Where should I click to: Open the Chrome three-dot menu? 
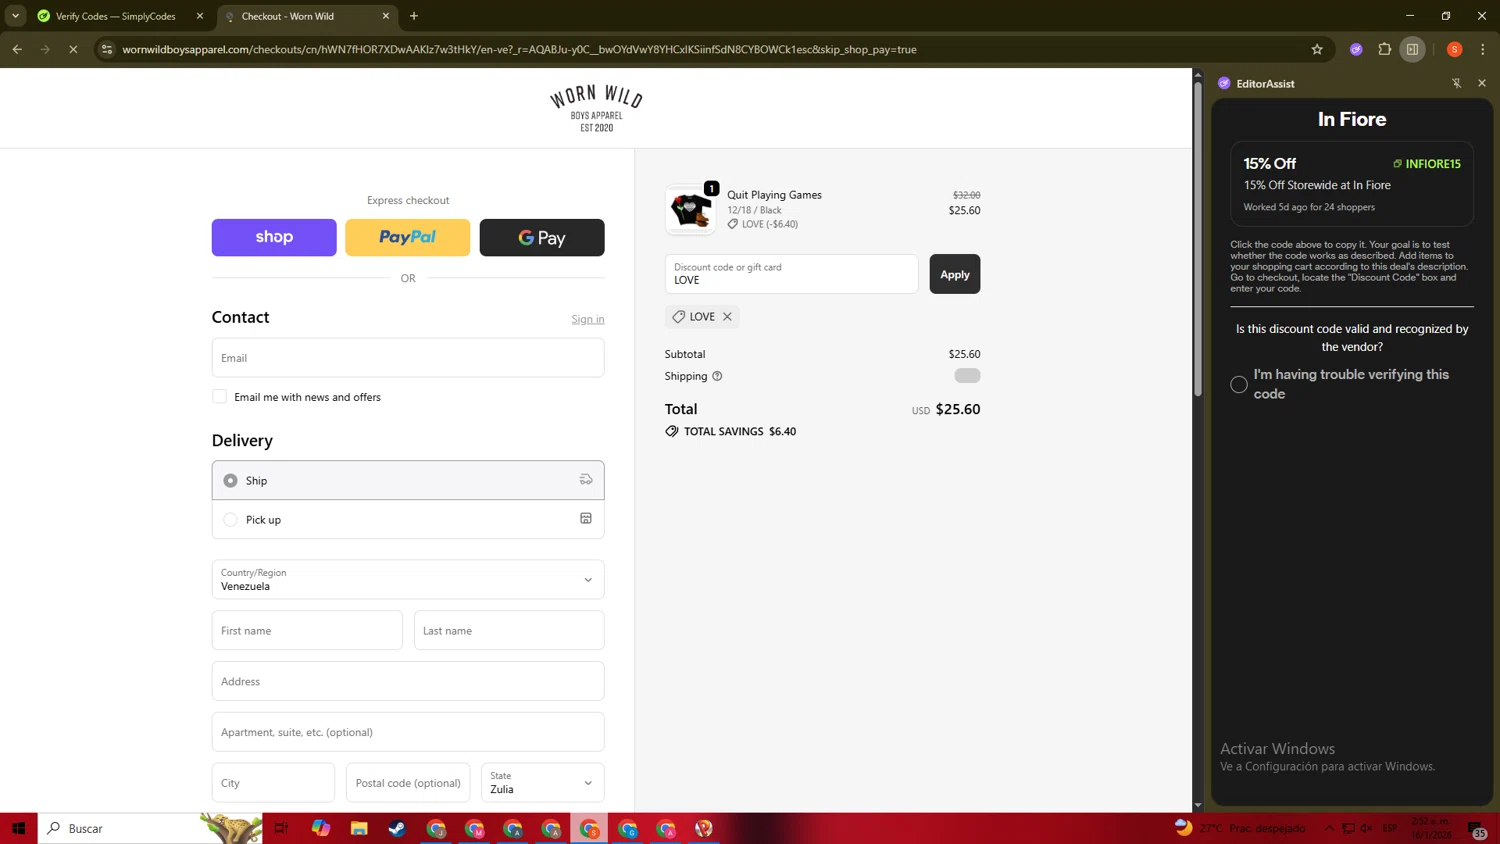click(1483, 49)
